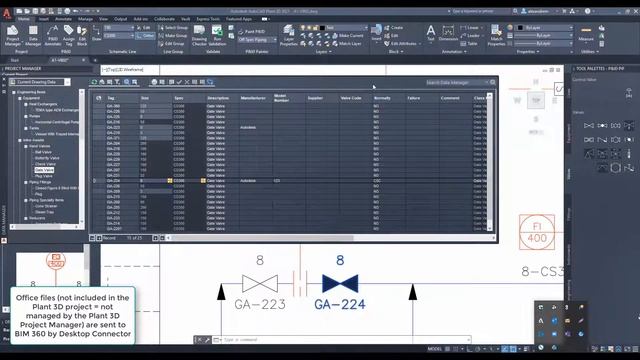Collapse the Engineering Items tree node
The width and height of the screenshot is (640, 360).
[13, 92]
